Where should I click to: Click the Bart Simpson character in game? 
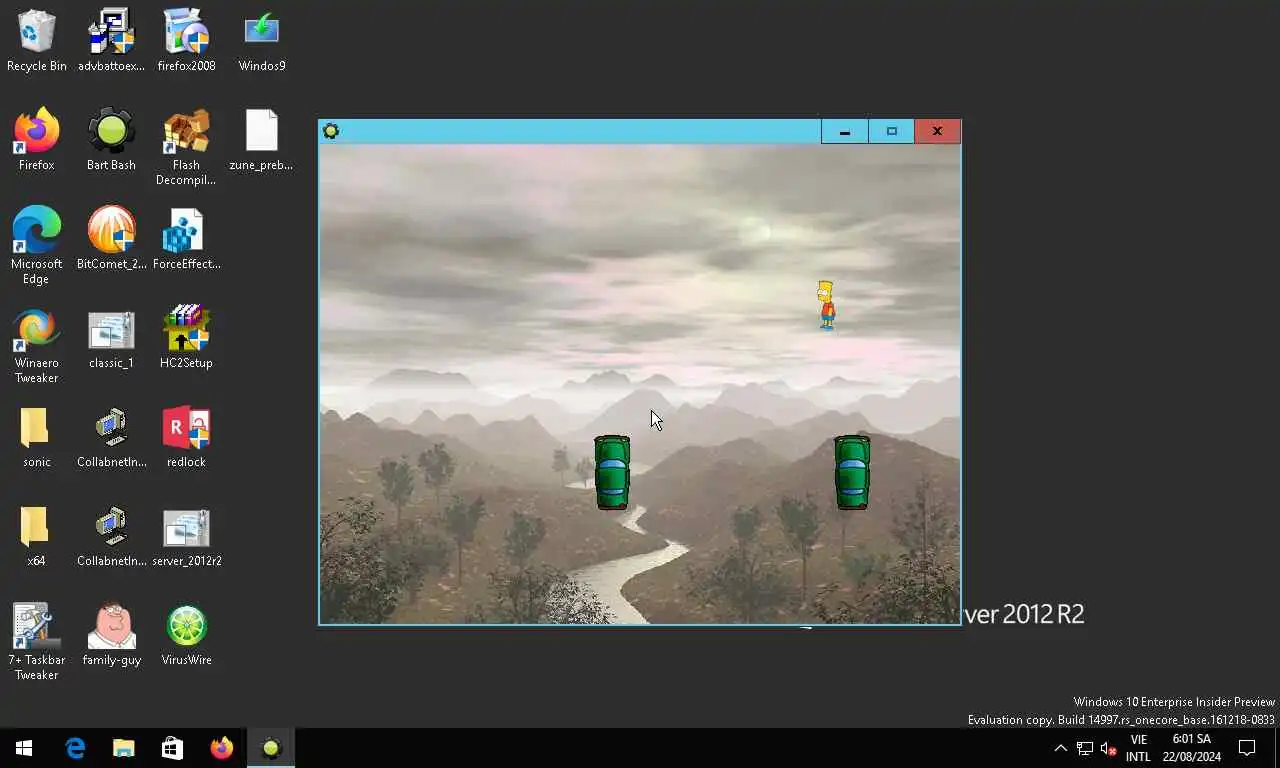826,305
